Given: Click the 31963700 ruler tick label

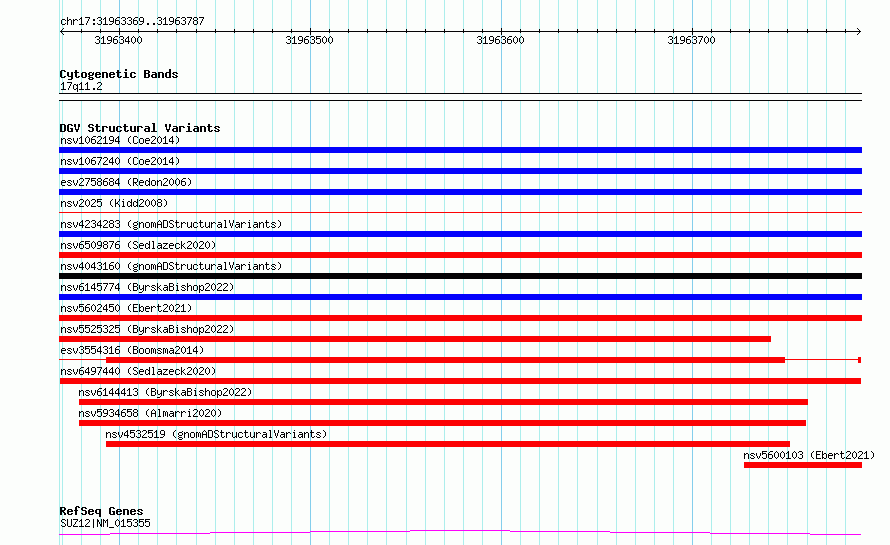Looking at the screenshot, I should (x=691, y=40).
